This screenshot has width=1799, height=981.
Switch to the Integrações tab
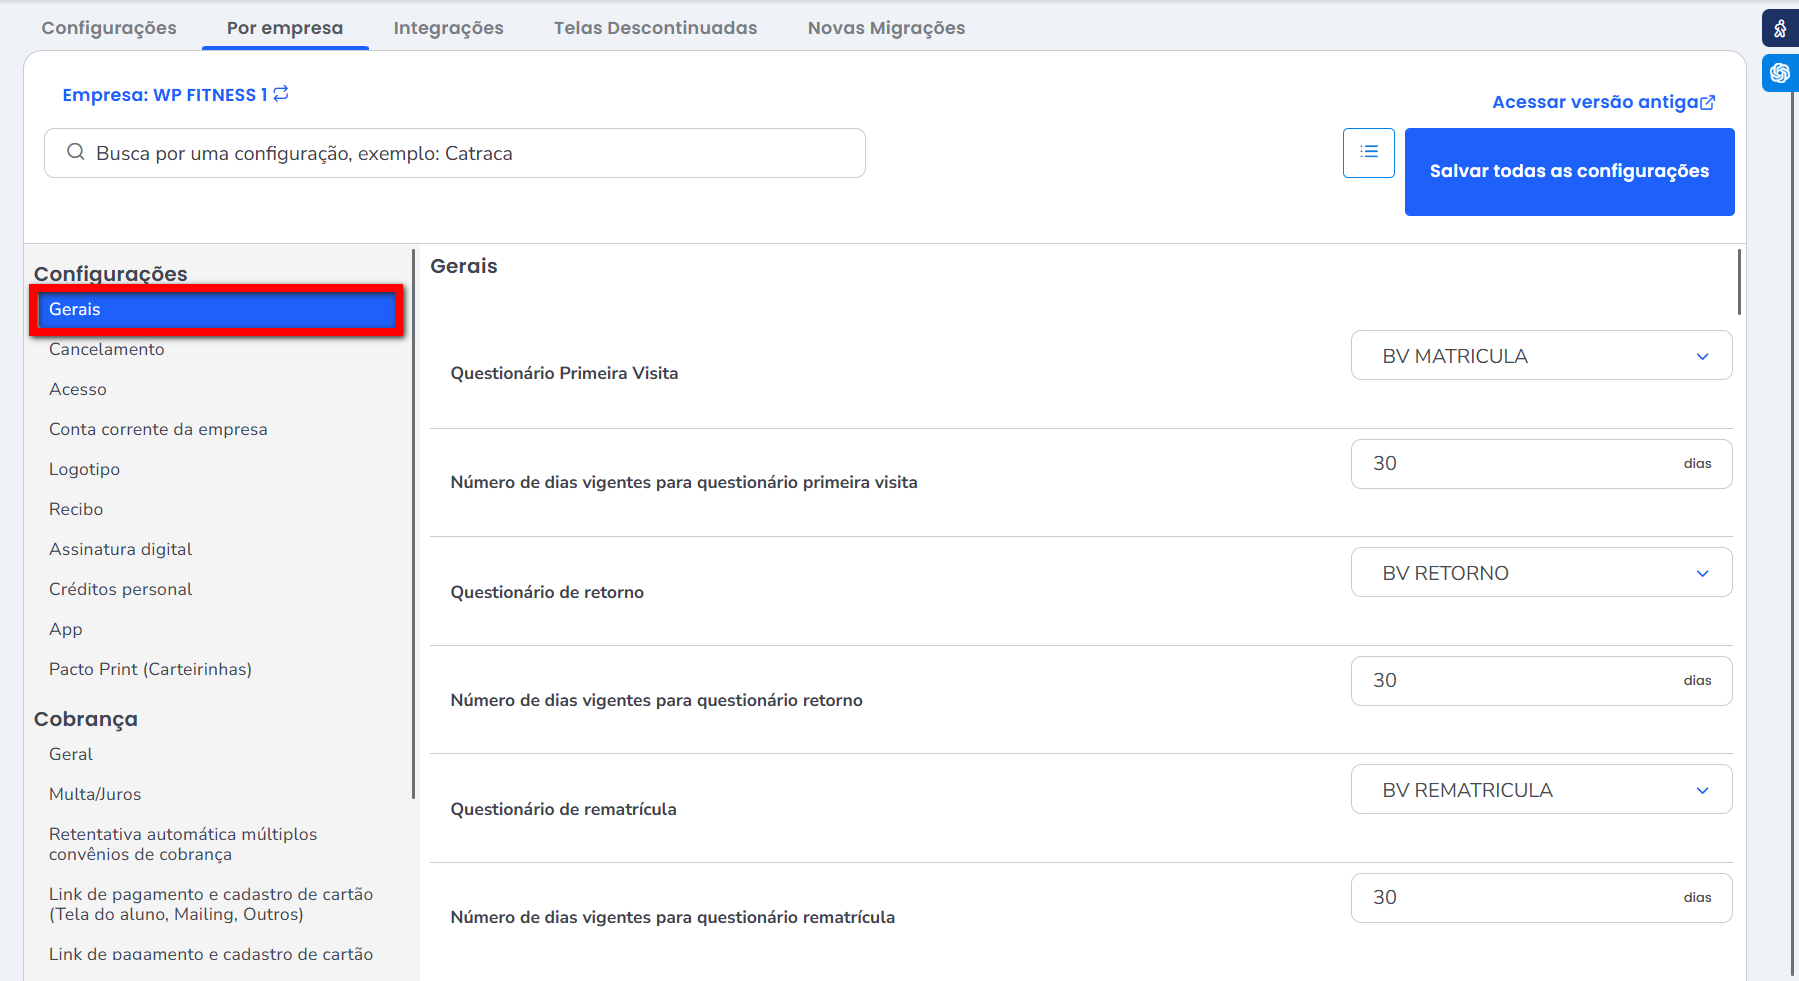coord(448,28)
